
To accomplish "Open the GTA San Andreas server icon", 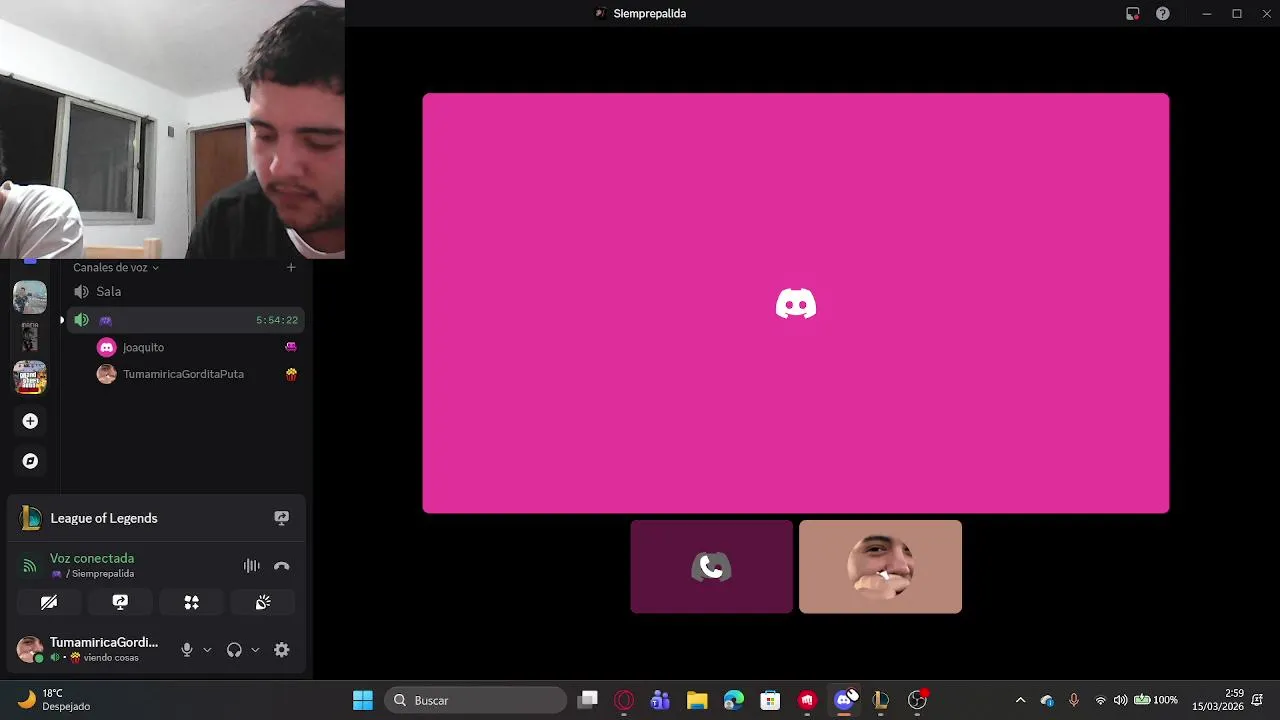I will click(x=30, y=377).
